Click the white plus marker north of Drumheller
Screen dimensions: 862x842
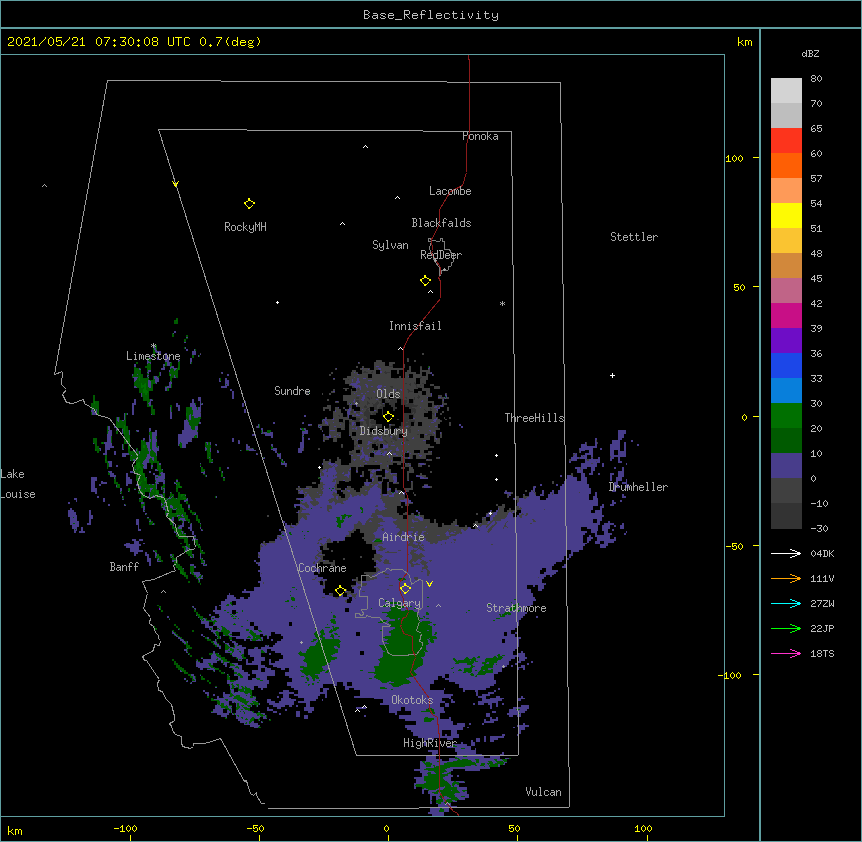click(x=612, y=375)
